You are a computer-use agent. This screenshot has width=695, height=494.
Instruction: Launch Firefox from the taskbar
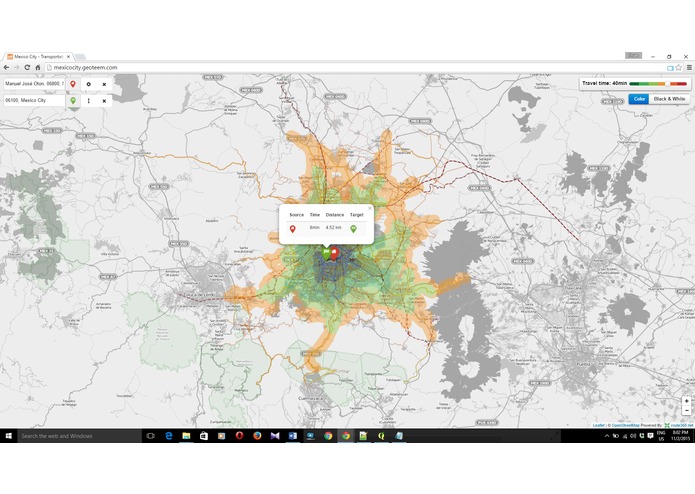pos(257,436)
